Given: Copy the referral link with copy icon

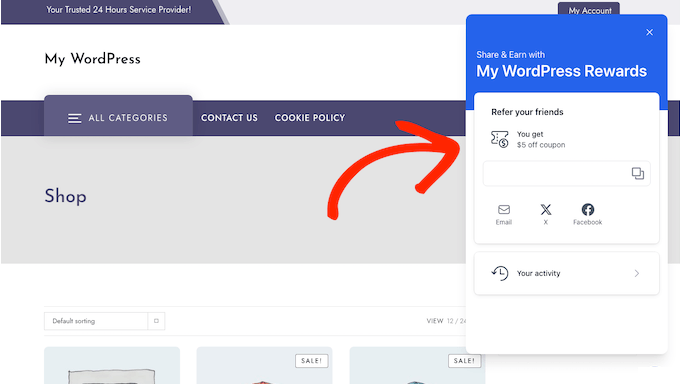Looking at the screenshot, I should [x=638, y=174].
